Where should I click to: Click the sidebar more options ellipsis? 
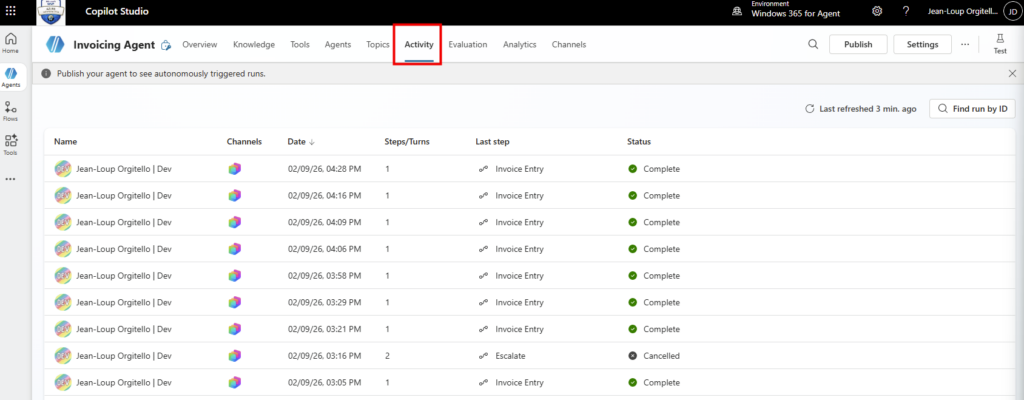(x=11, y=179)
